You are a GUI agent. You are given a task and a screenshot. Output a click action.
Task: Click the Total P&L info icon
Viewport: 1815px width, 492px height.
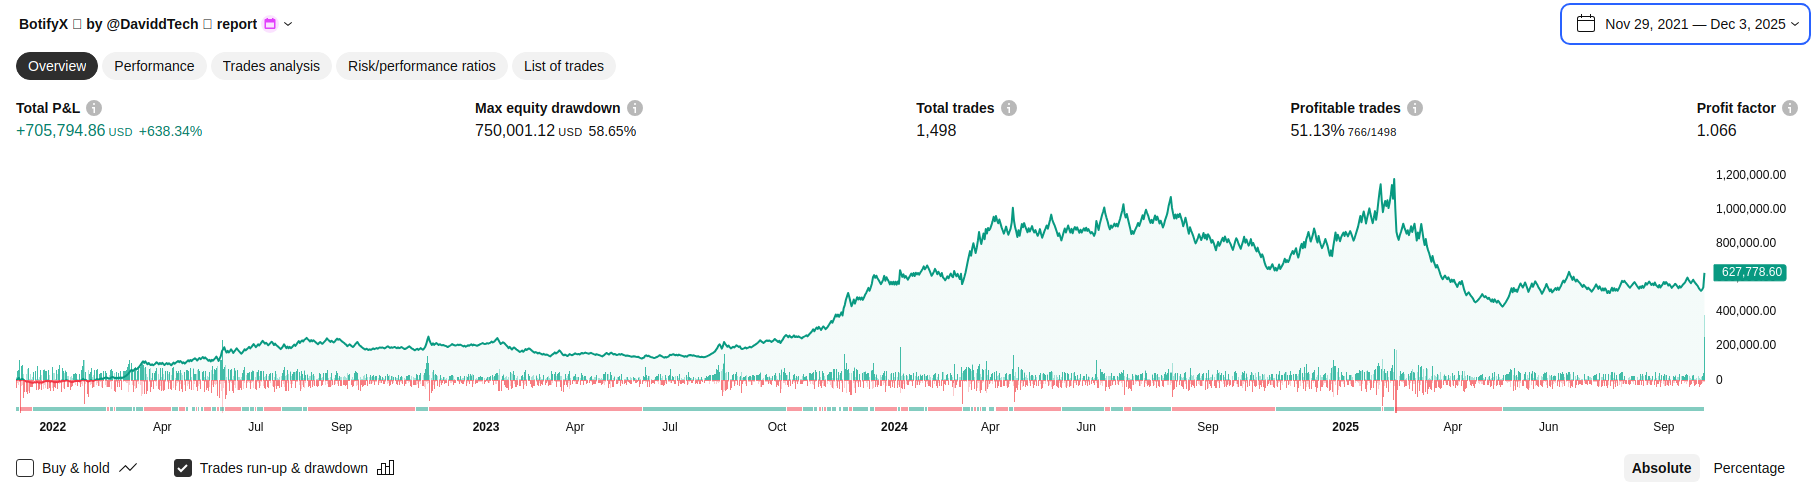pyautogui.click(x=94, y=108)
